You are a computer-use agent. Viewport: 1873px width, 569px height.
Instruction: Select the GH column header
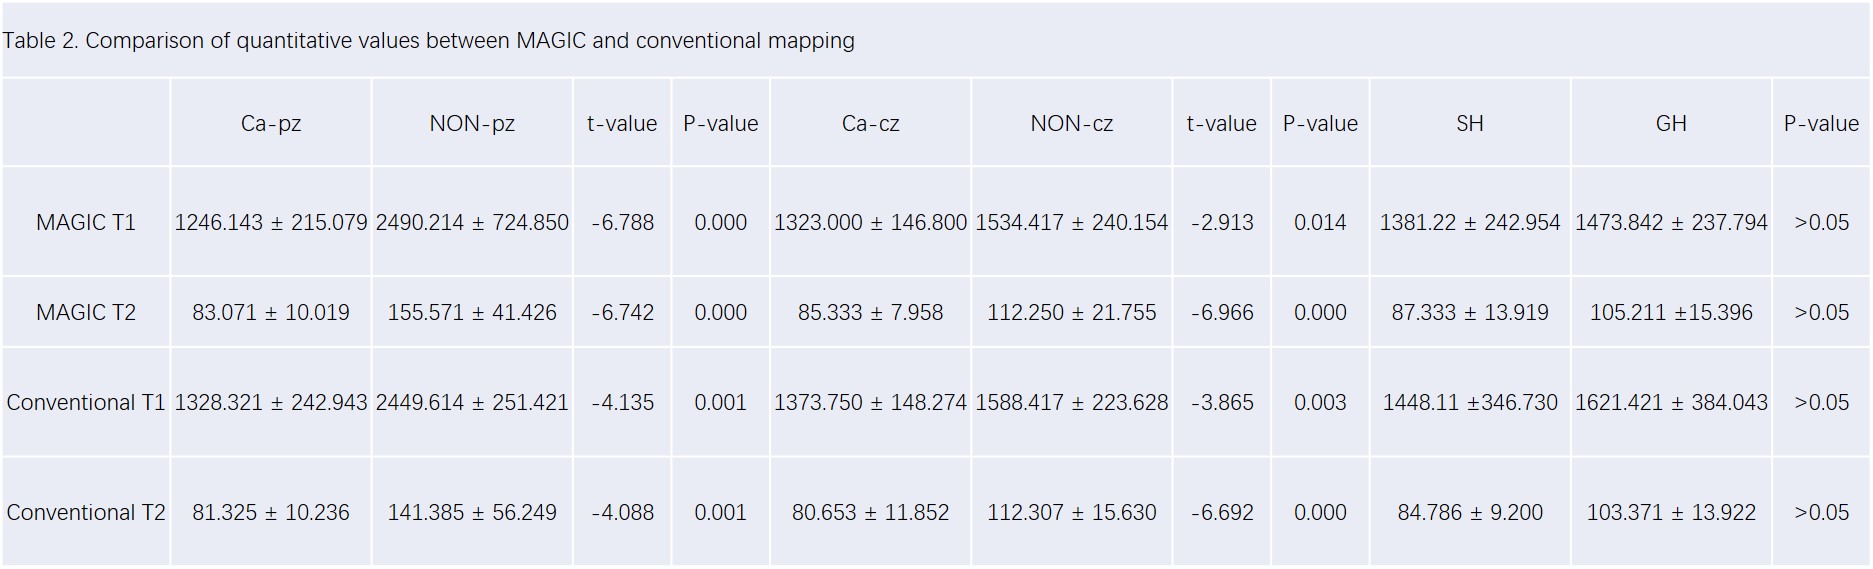[1671, 124]
